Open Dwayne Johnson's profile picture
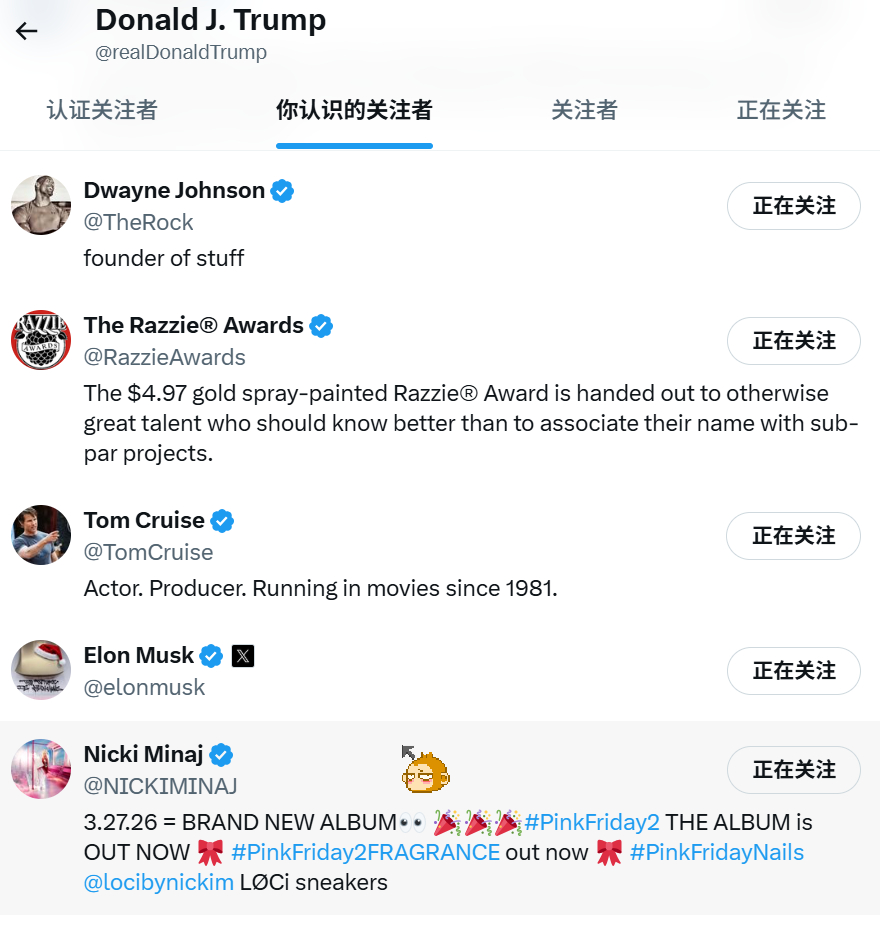The height and width of the screenshot is (926, 880). click(41, 205)
